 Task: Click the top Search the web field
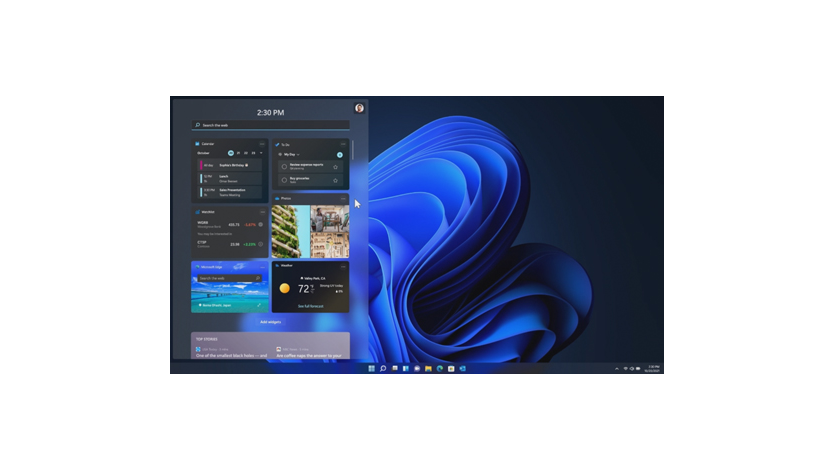271,125
